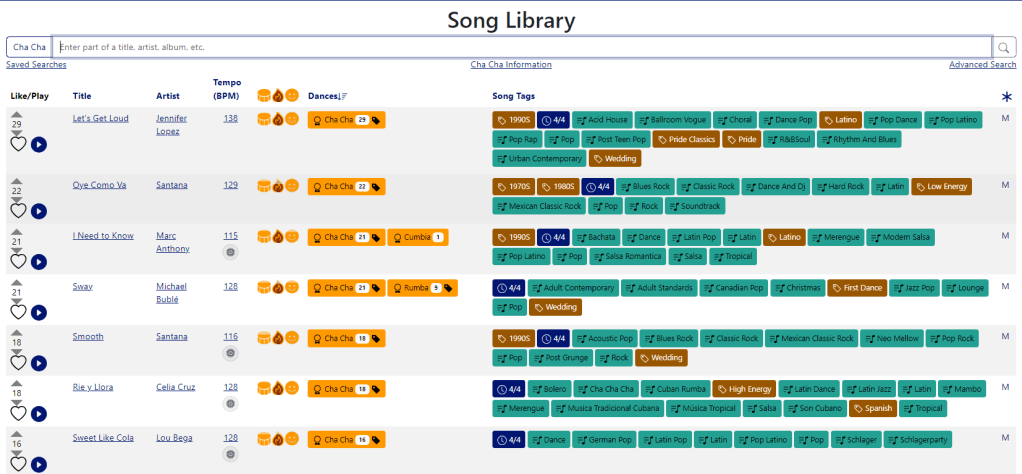This screenshot has width=1022, height=474.
Task: Click the Pride Classics tag
Action: coord(686,140)
